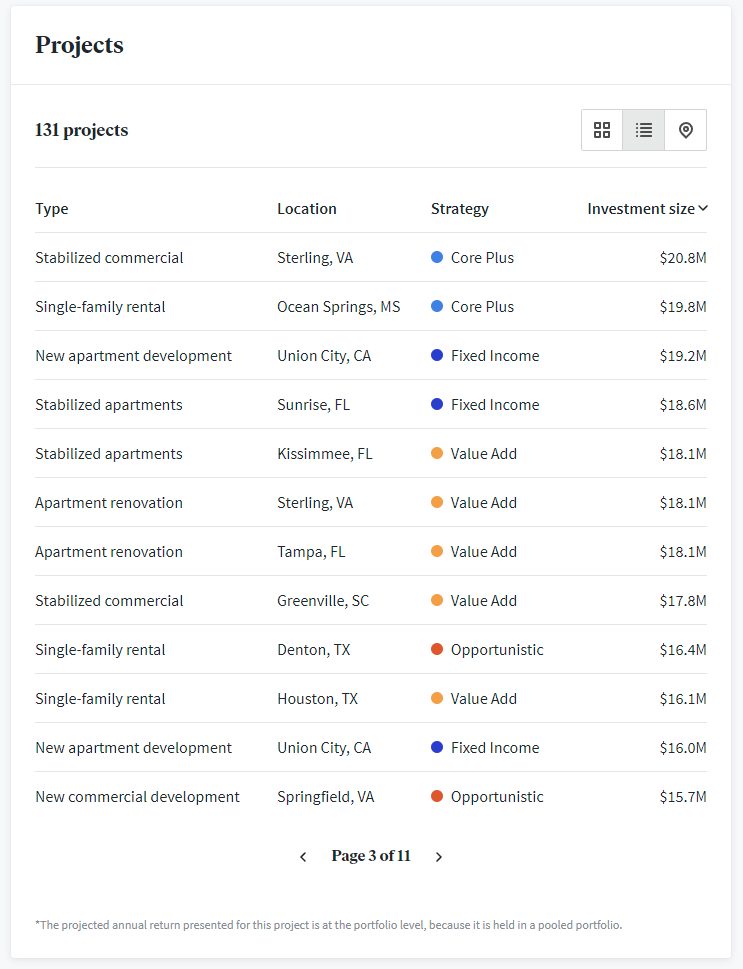
Task: Click the orange Value Add dot for Kissimmee, FL
Action: tap(436, 453)
